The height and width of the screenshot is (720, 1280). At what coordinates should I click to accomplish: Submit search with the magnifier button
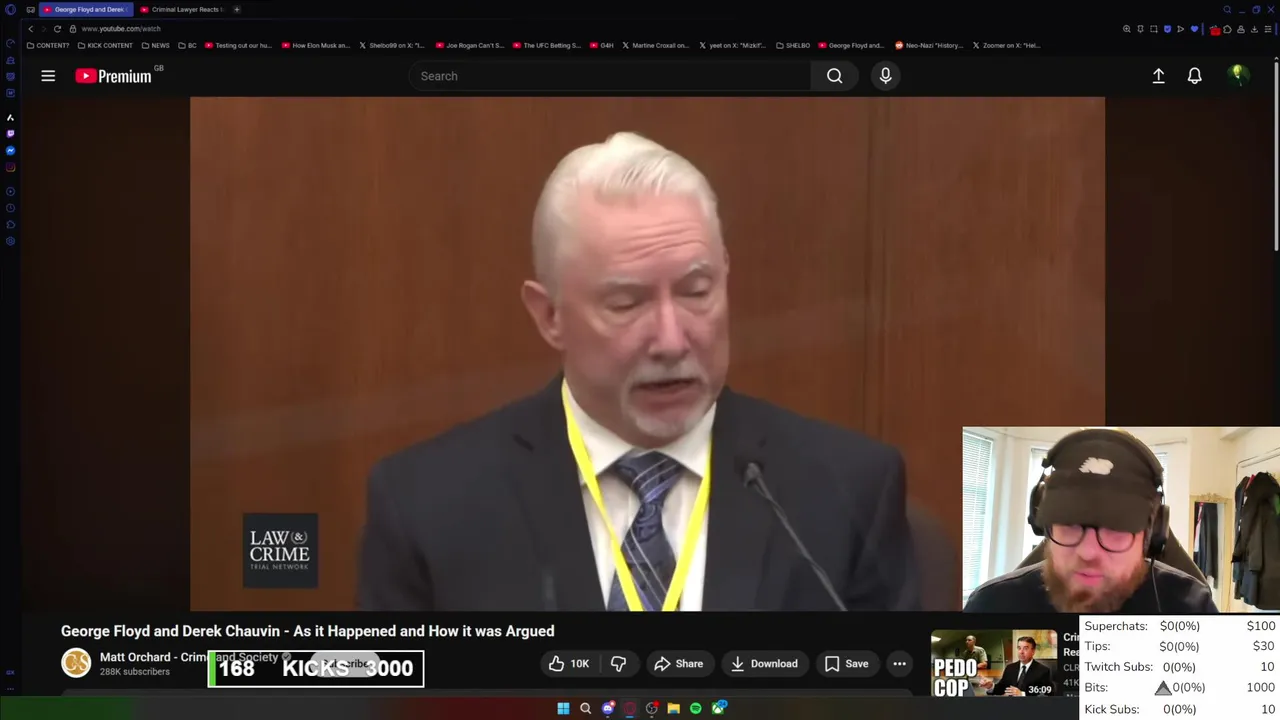click(x=834, y=76)
